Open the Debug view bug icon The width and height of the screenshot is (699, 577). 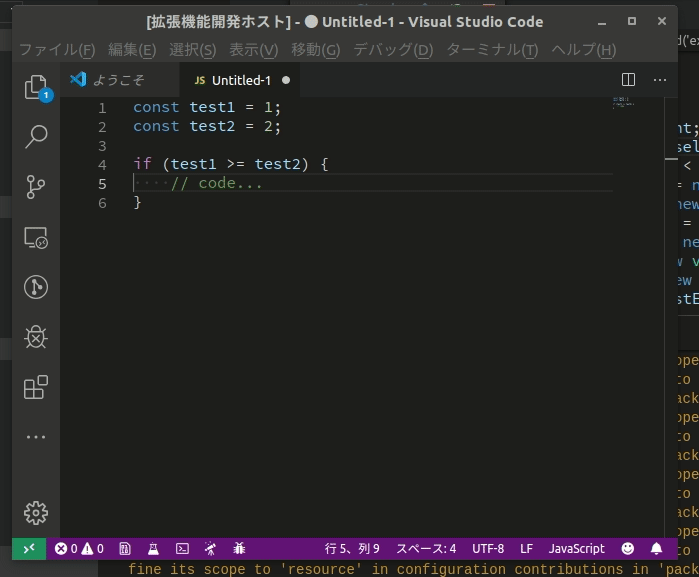pyautogui.click(x=36, y=337)
